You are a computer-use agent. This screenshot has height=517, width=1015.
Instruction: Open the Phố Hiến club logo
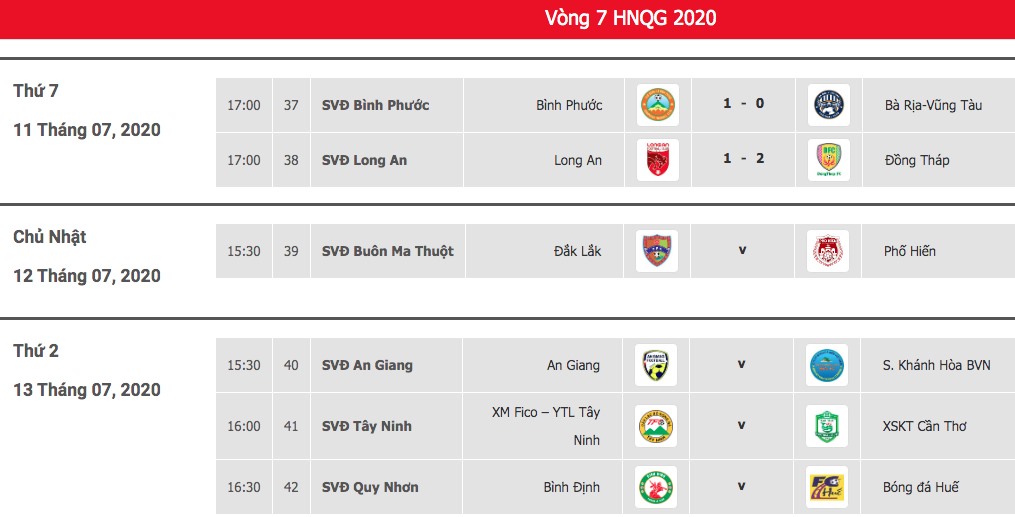[x=828, y=251]
